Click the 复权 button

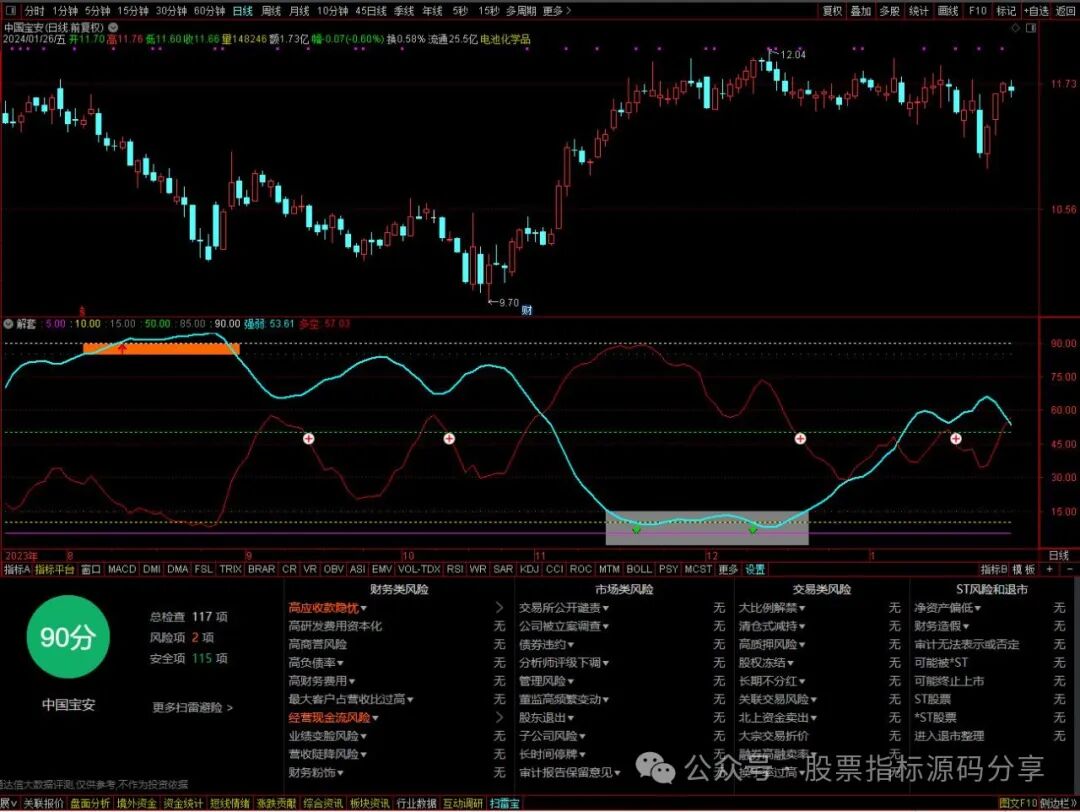click(832, 10)
